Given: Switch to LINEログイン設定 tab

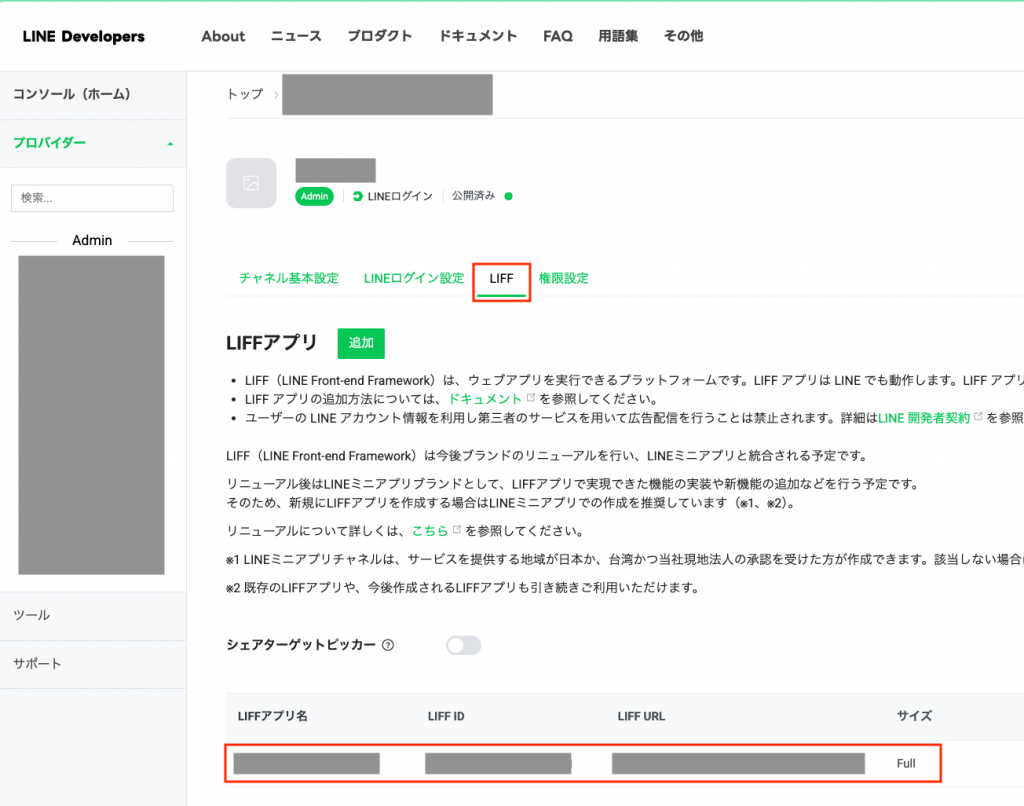Looking at the screenshot, I should pyautogui.click(x=414, y=278).
